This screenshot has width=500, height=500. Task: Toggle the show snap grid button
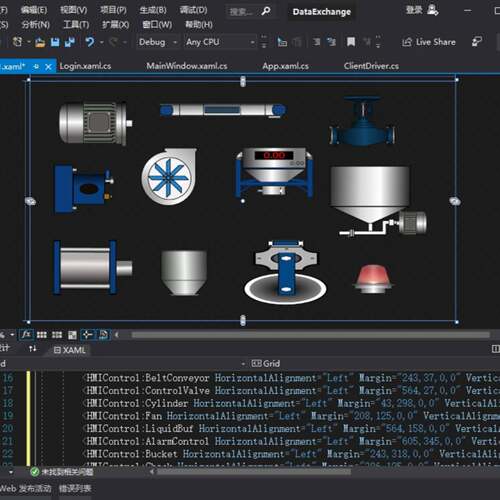[42, 335]
